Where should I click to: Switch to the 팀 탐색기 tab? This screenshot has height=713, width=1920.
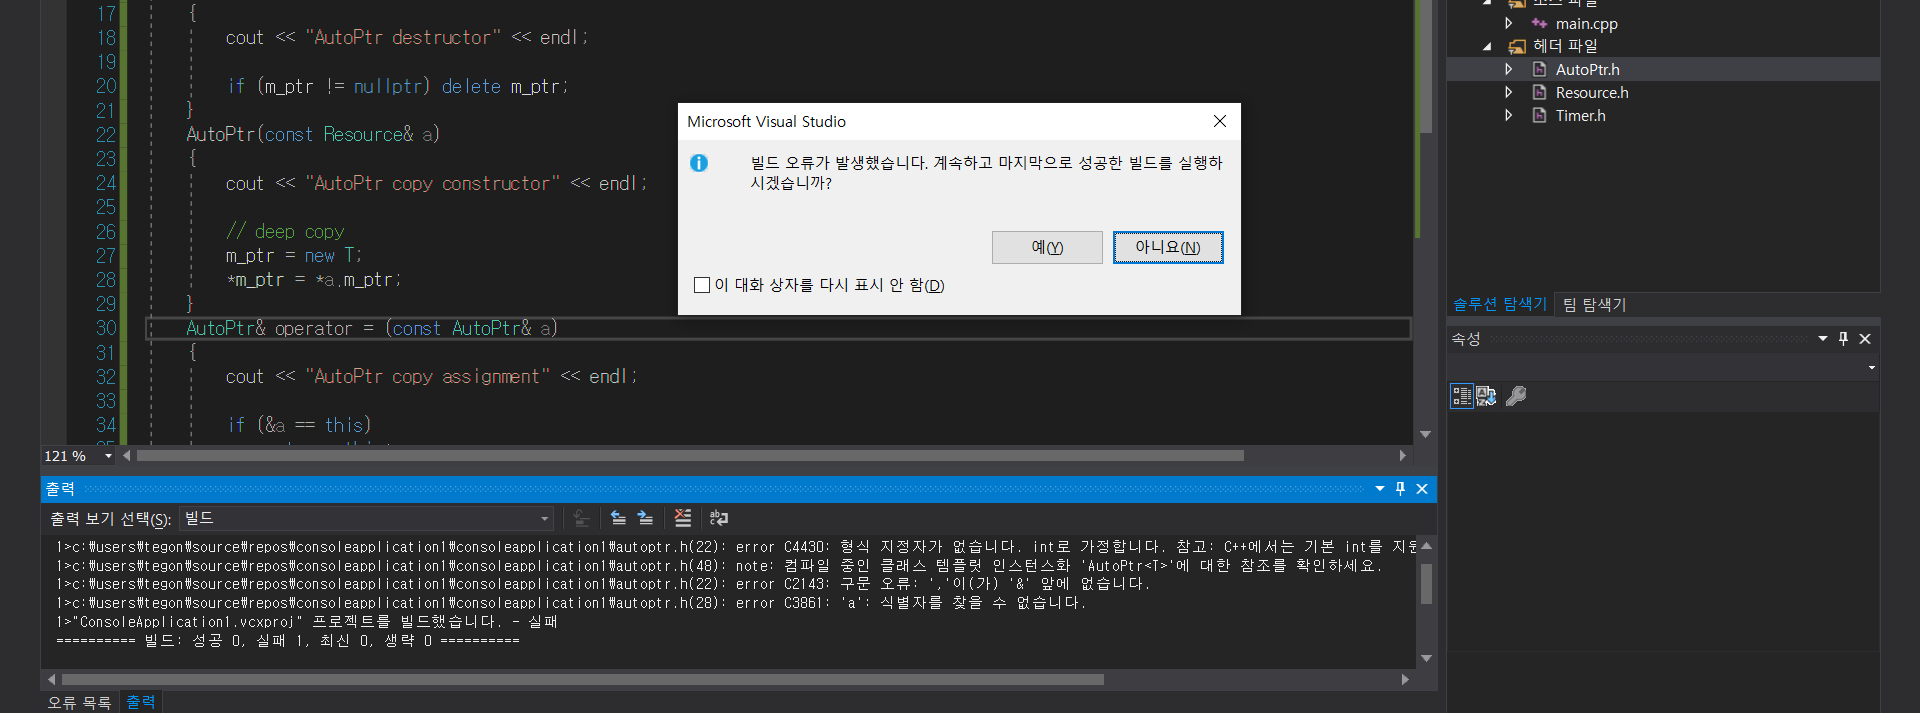tap(1595, 304)
